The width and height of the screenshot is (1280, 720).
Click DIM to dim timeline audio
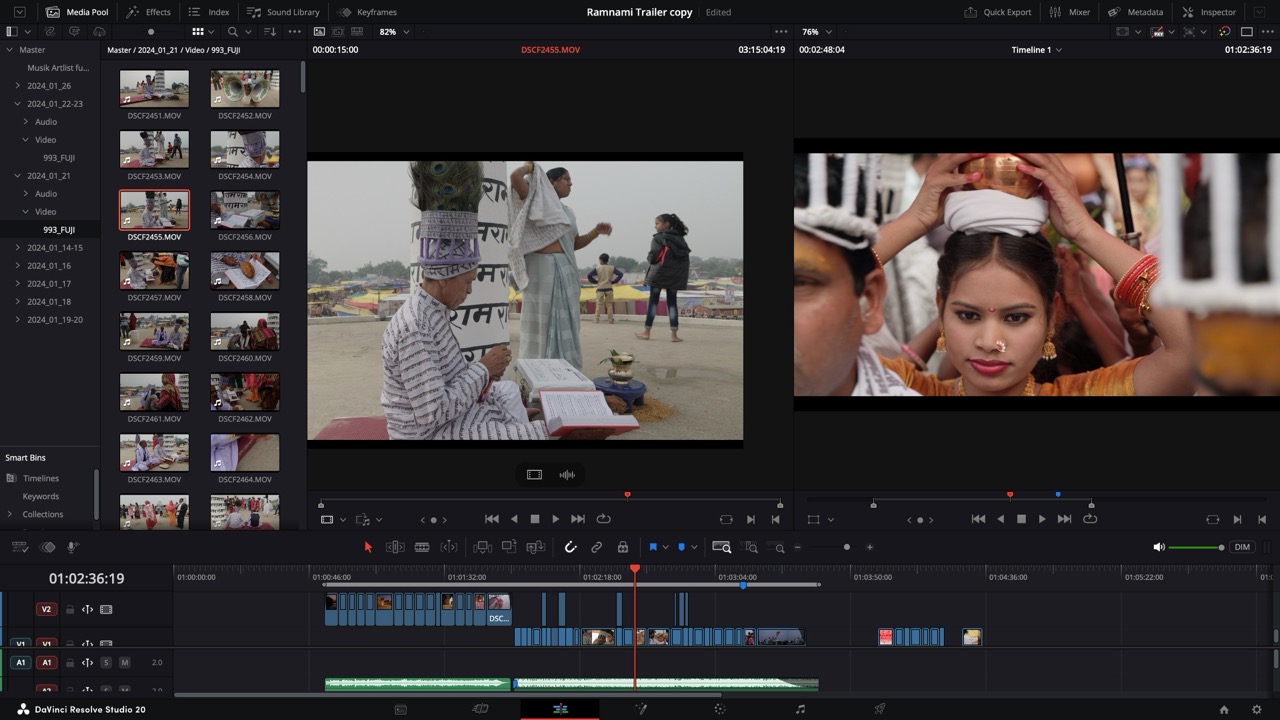pyautogui.click(x=1242, y=547)
